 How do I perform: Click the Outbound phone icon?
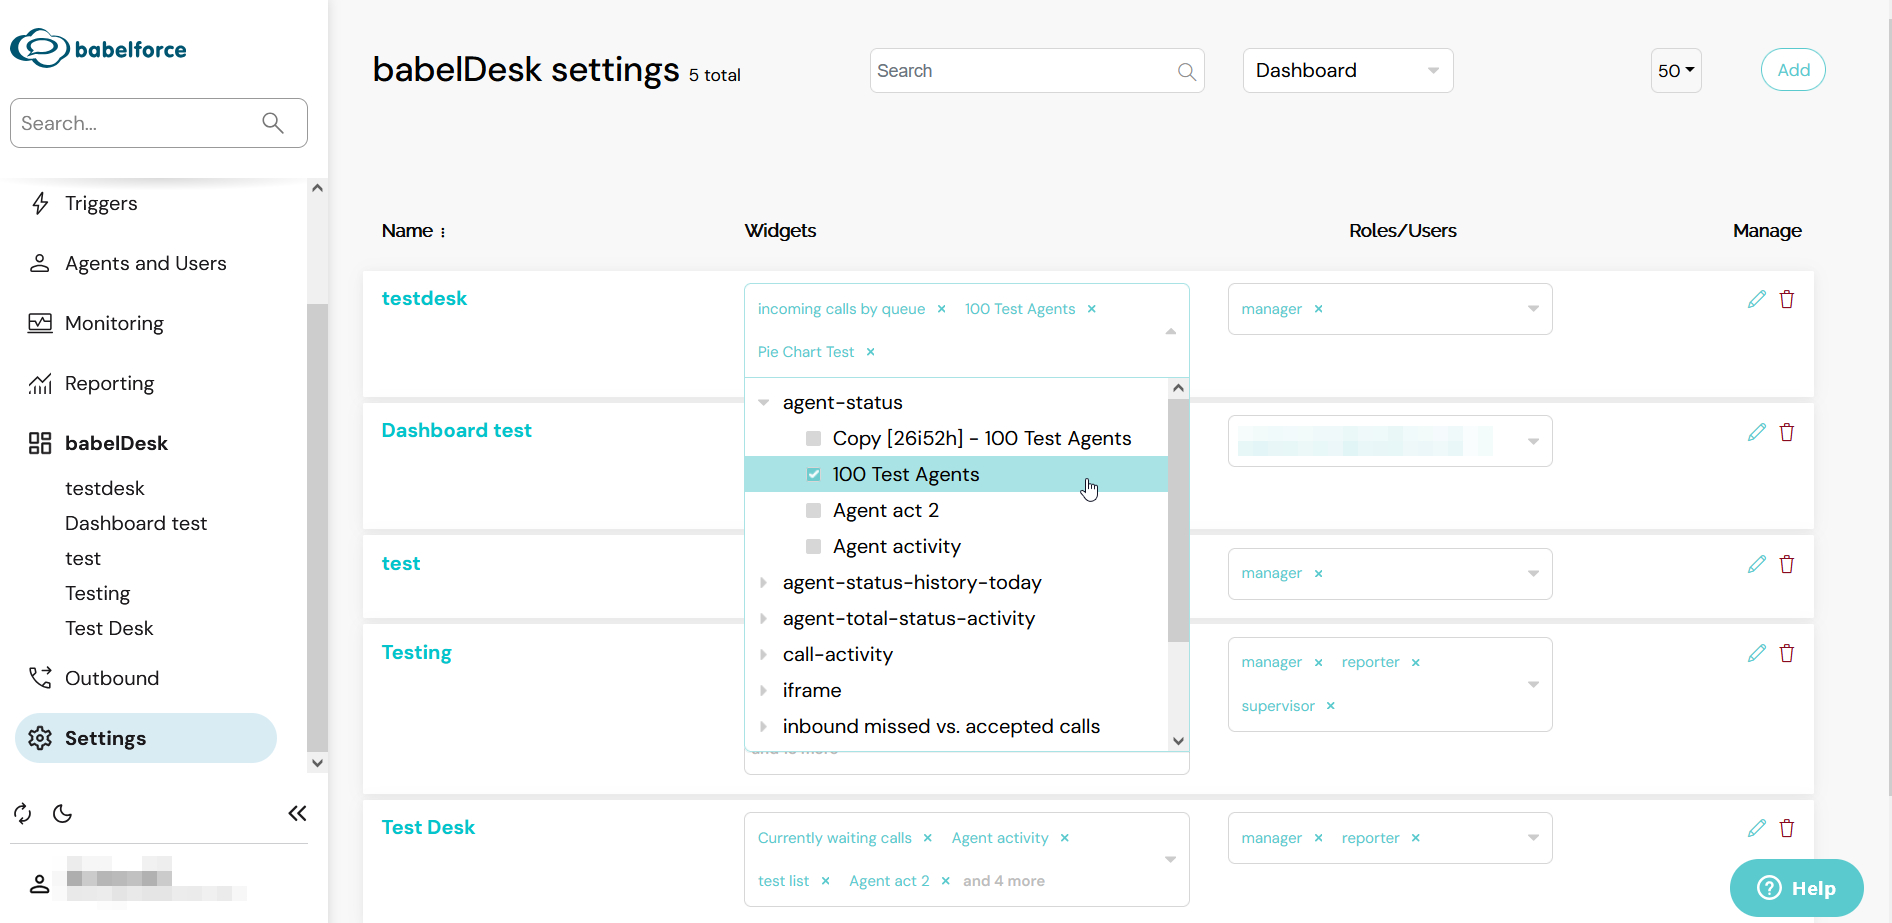point(40,678)
